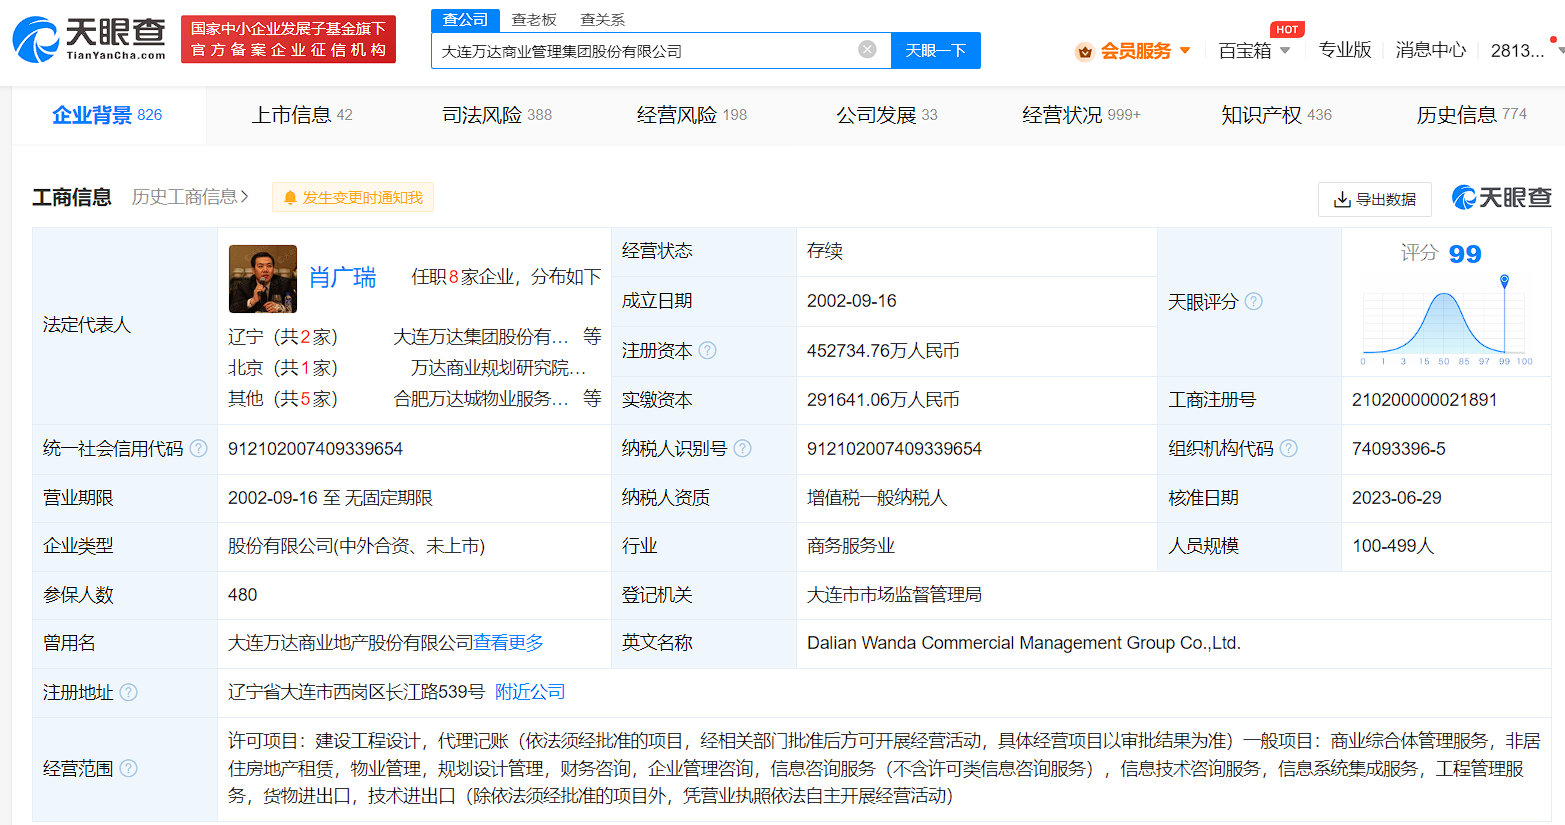
Task: Select 公司发展 tab
Action: (887, 115)
